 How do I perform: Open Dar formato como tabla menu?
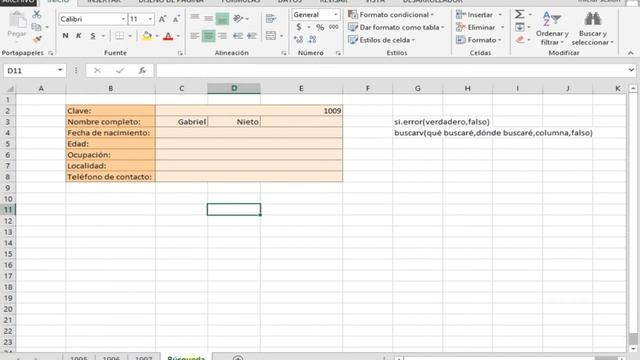point(396,27)
